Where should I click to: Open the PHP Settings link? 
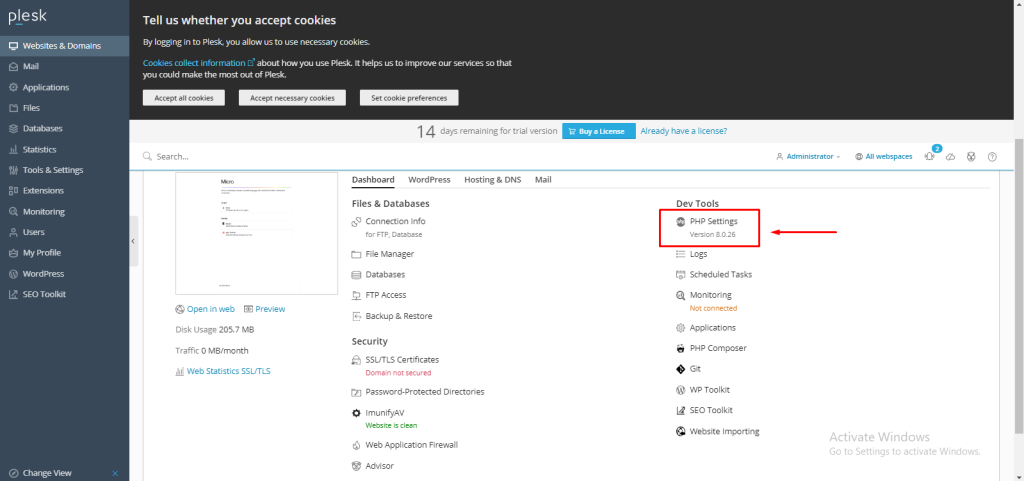[x=713, y=221]
